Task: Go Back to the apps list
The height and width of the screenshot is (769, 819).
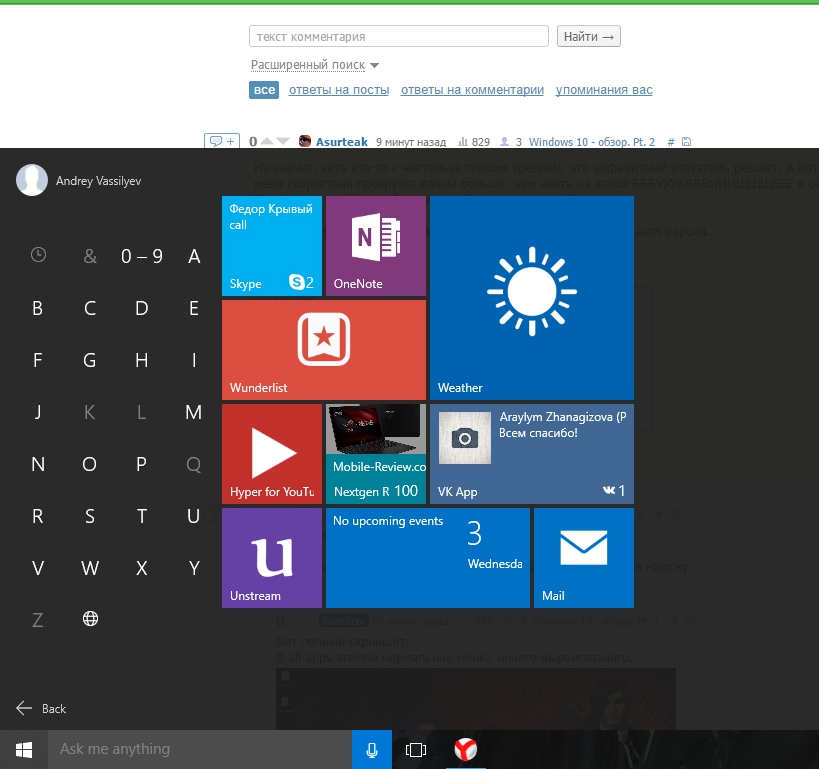Action: [x=42, y=708]
